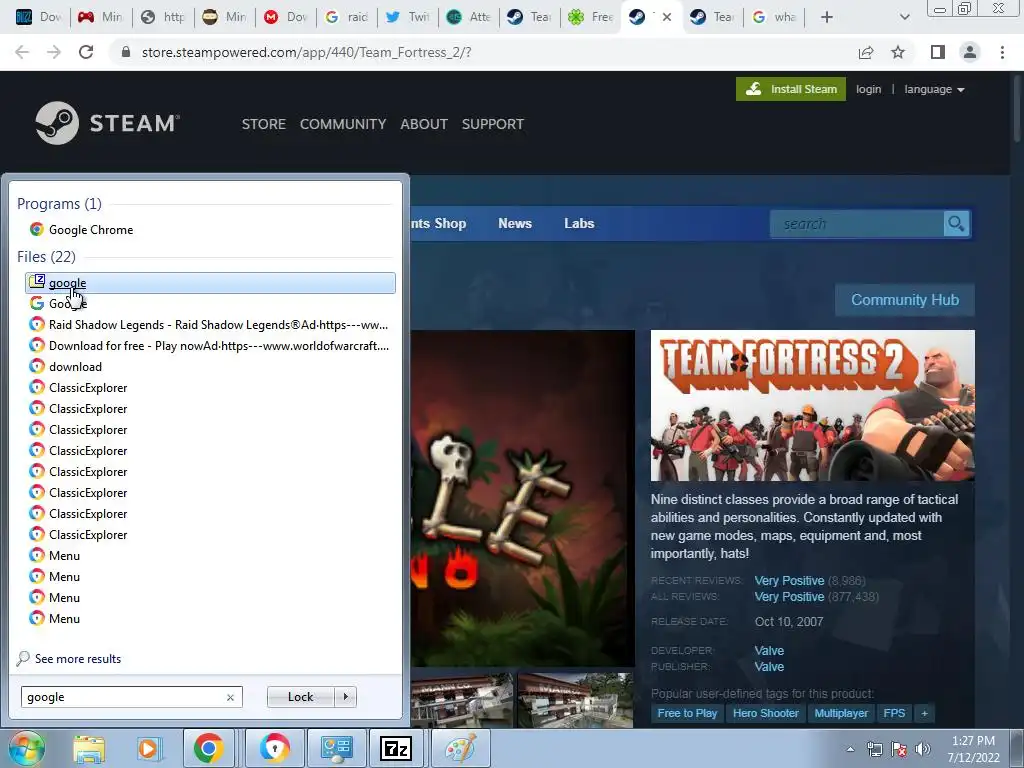Viewport: 1024px width, 768px height.
Task: Open the Community Hub
Action: 904,300
